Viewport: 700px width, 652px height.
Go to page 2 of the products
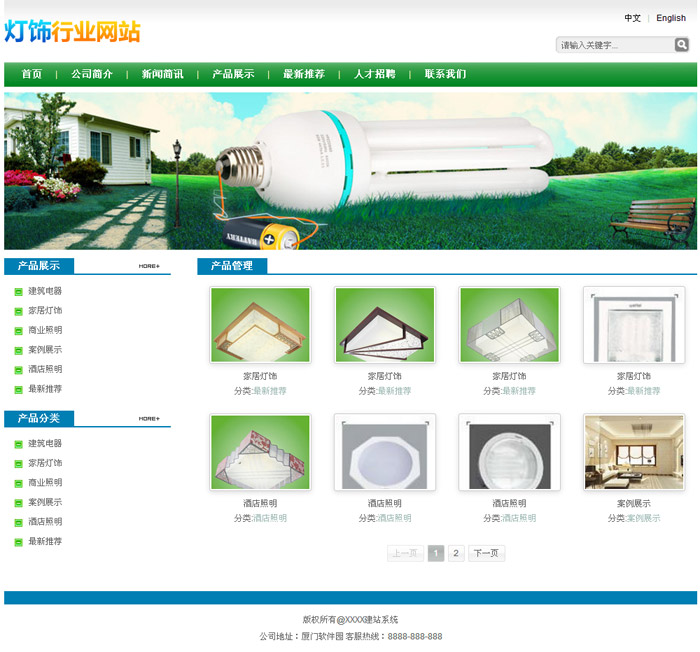pyautogui.click(x=456, y=553)
